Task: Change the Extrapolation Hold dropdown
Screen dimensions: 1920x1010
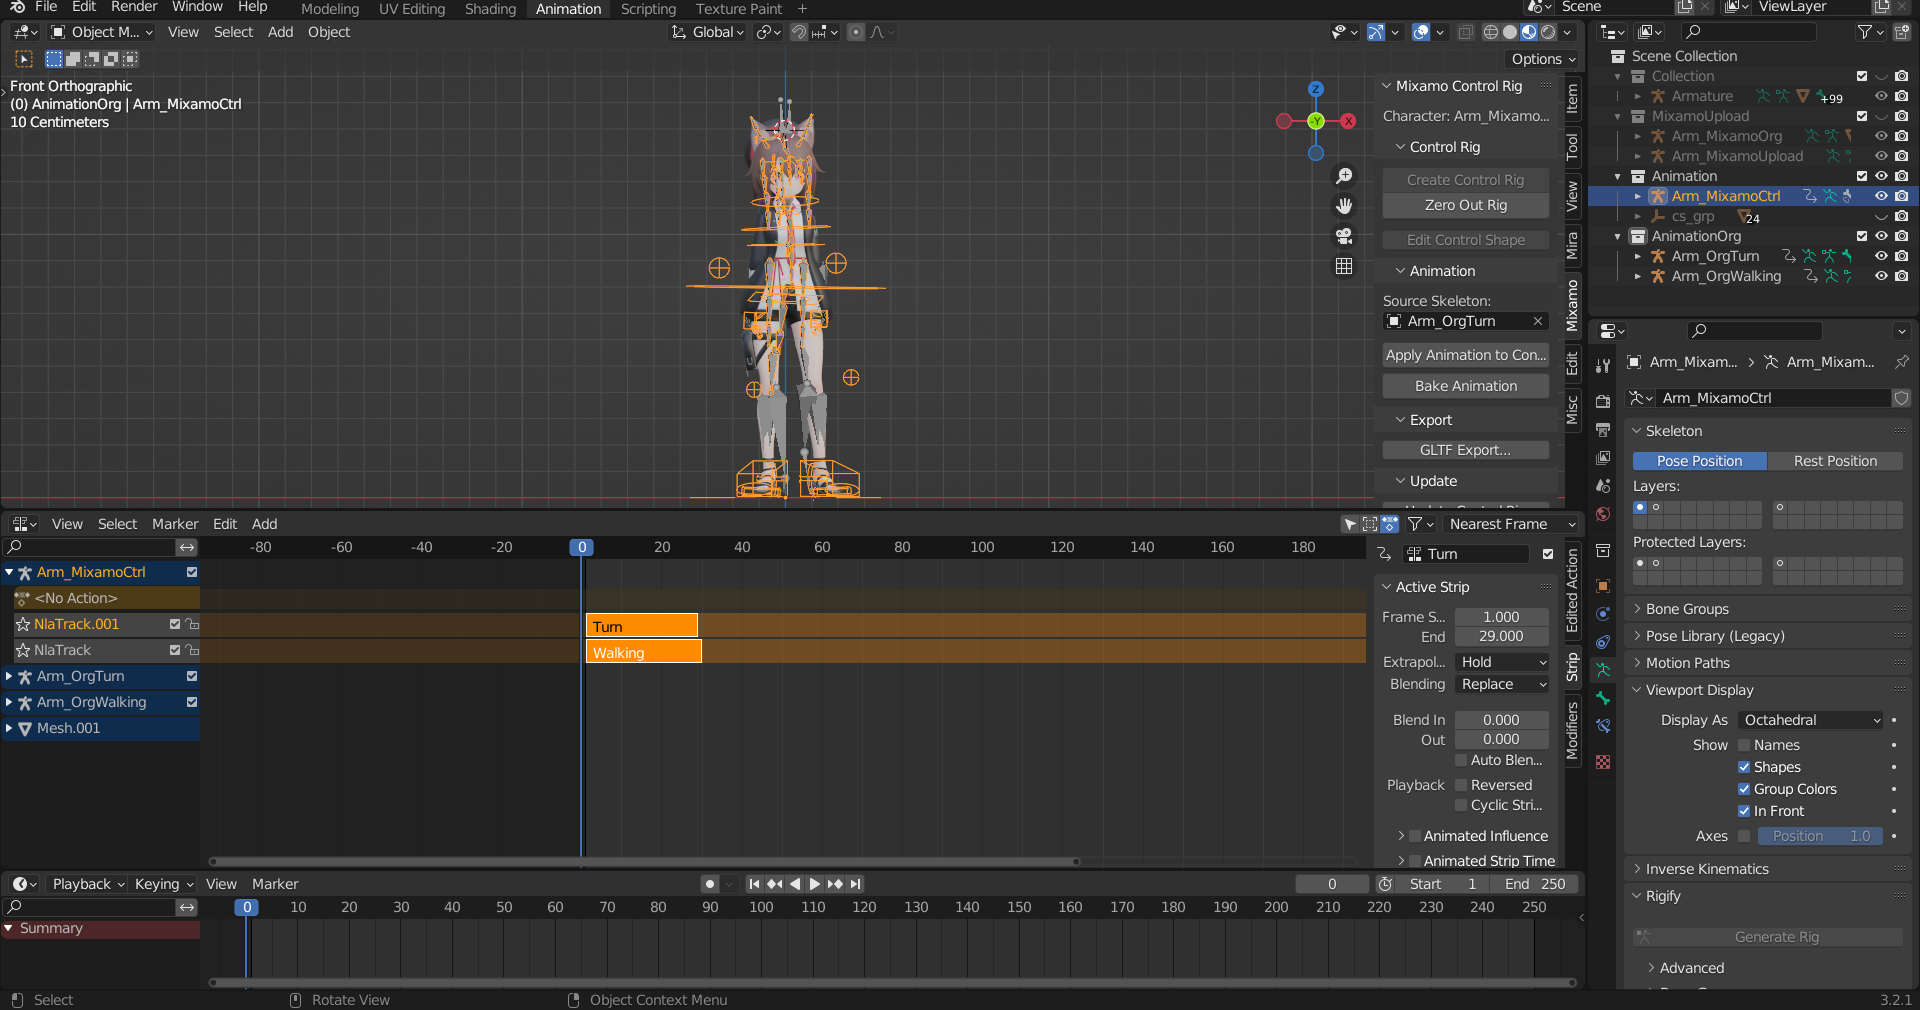Action: (1500, 662)
